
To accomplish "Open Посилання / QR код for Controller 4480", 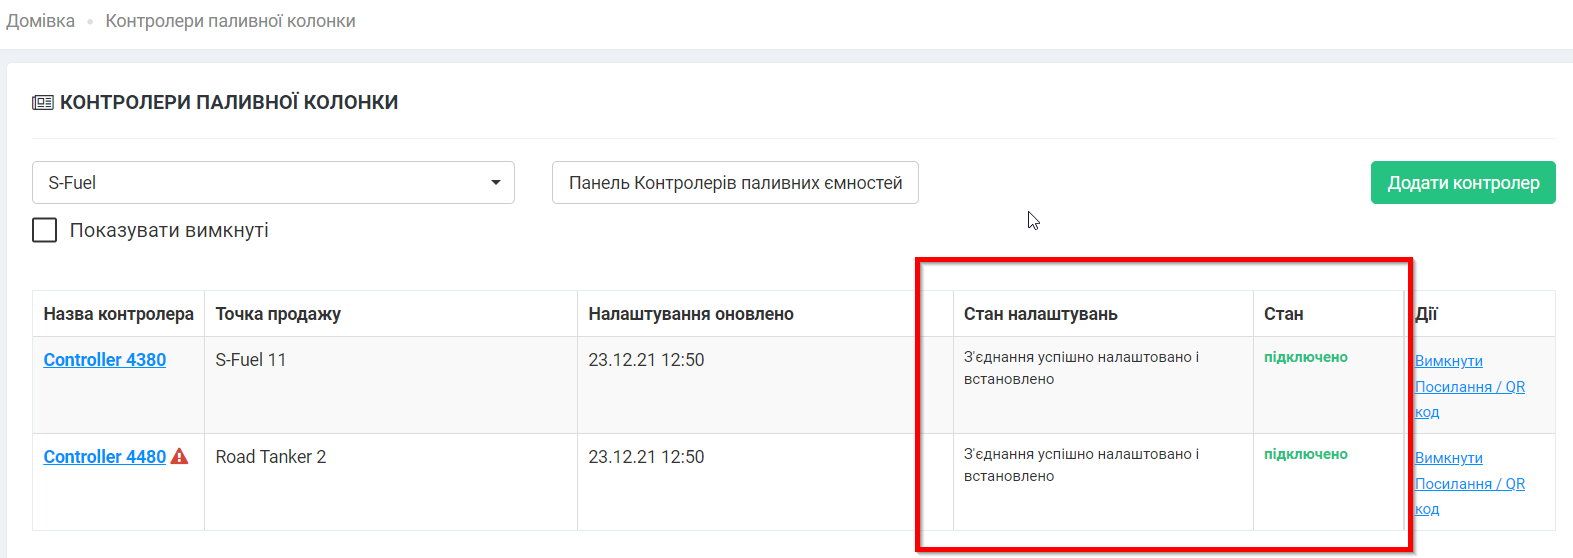I will [1469, 484].
